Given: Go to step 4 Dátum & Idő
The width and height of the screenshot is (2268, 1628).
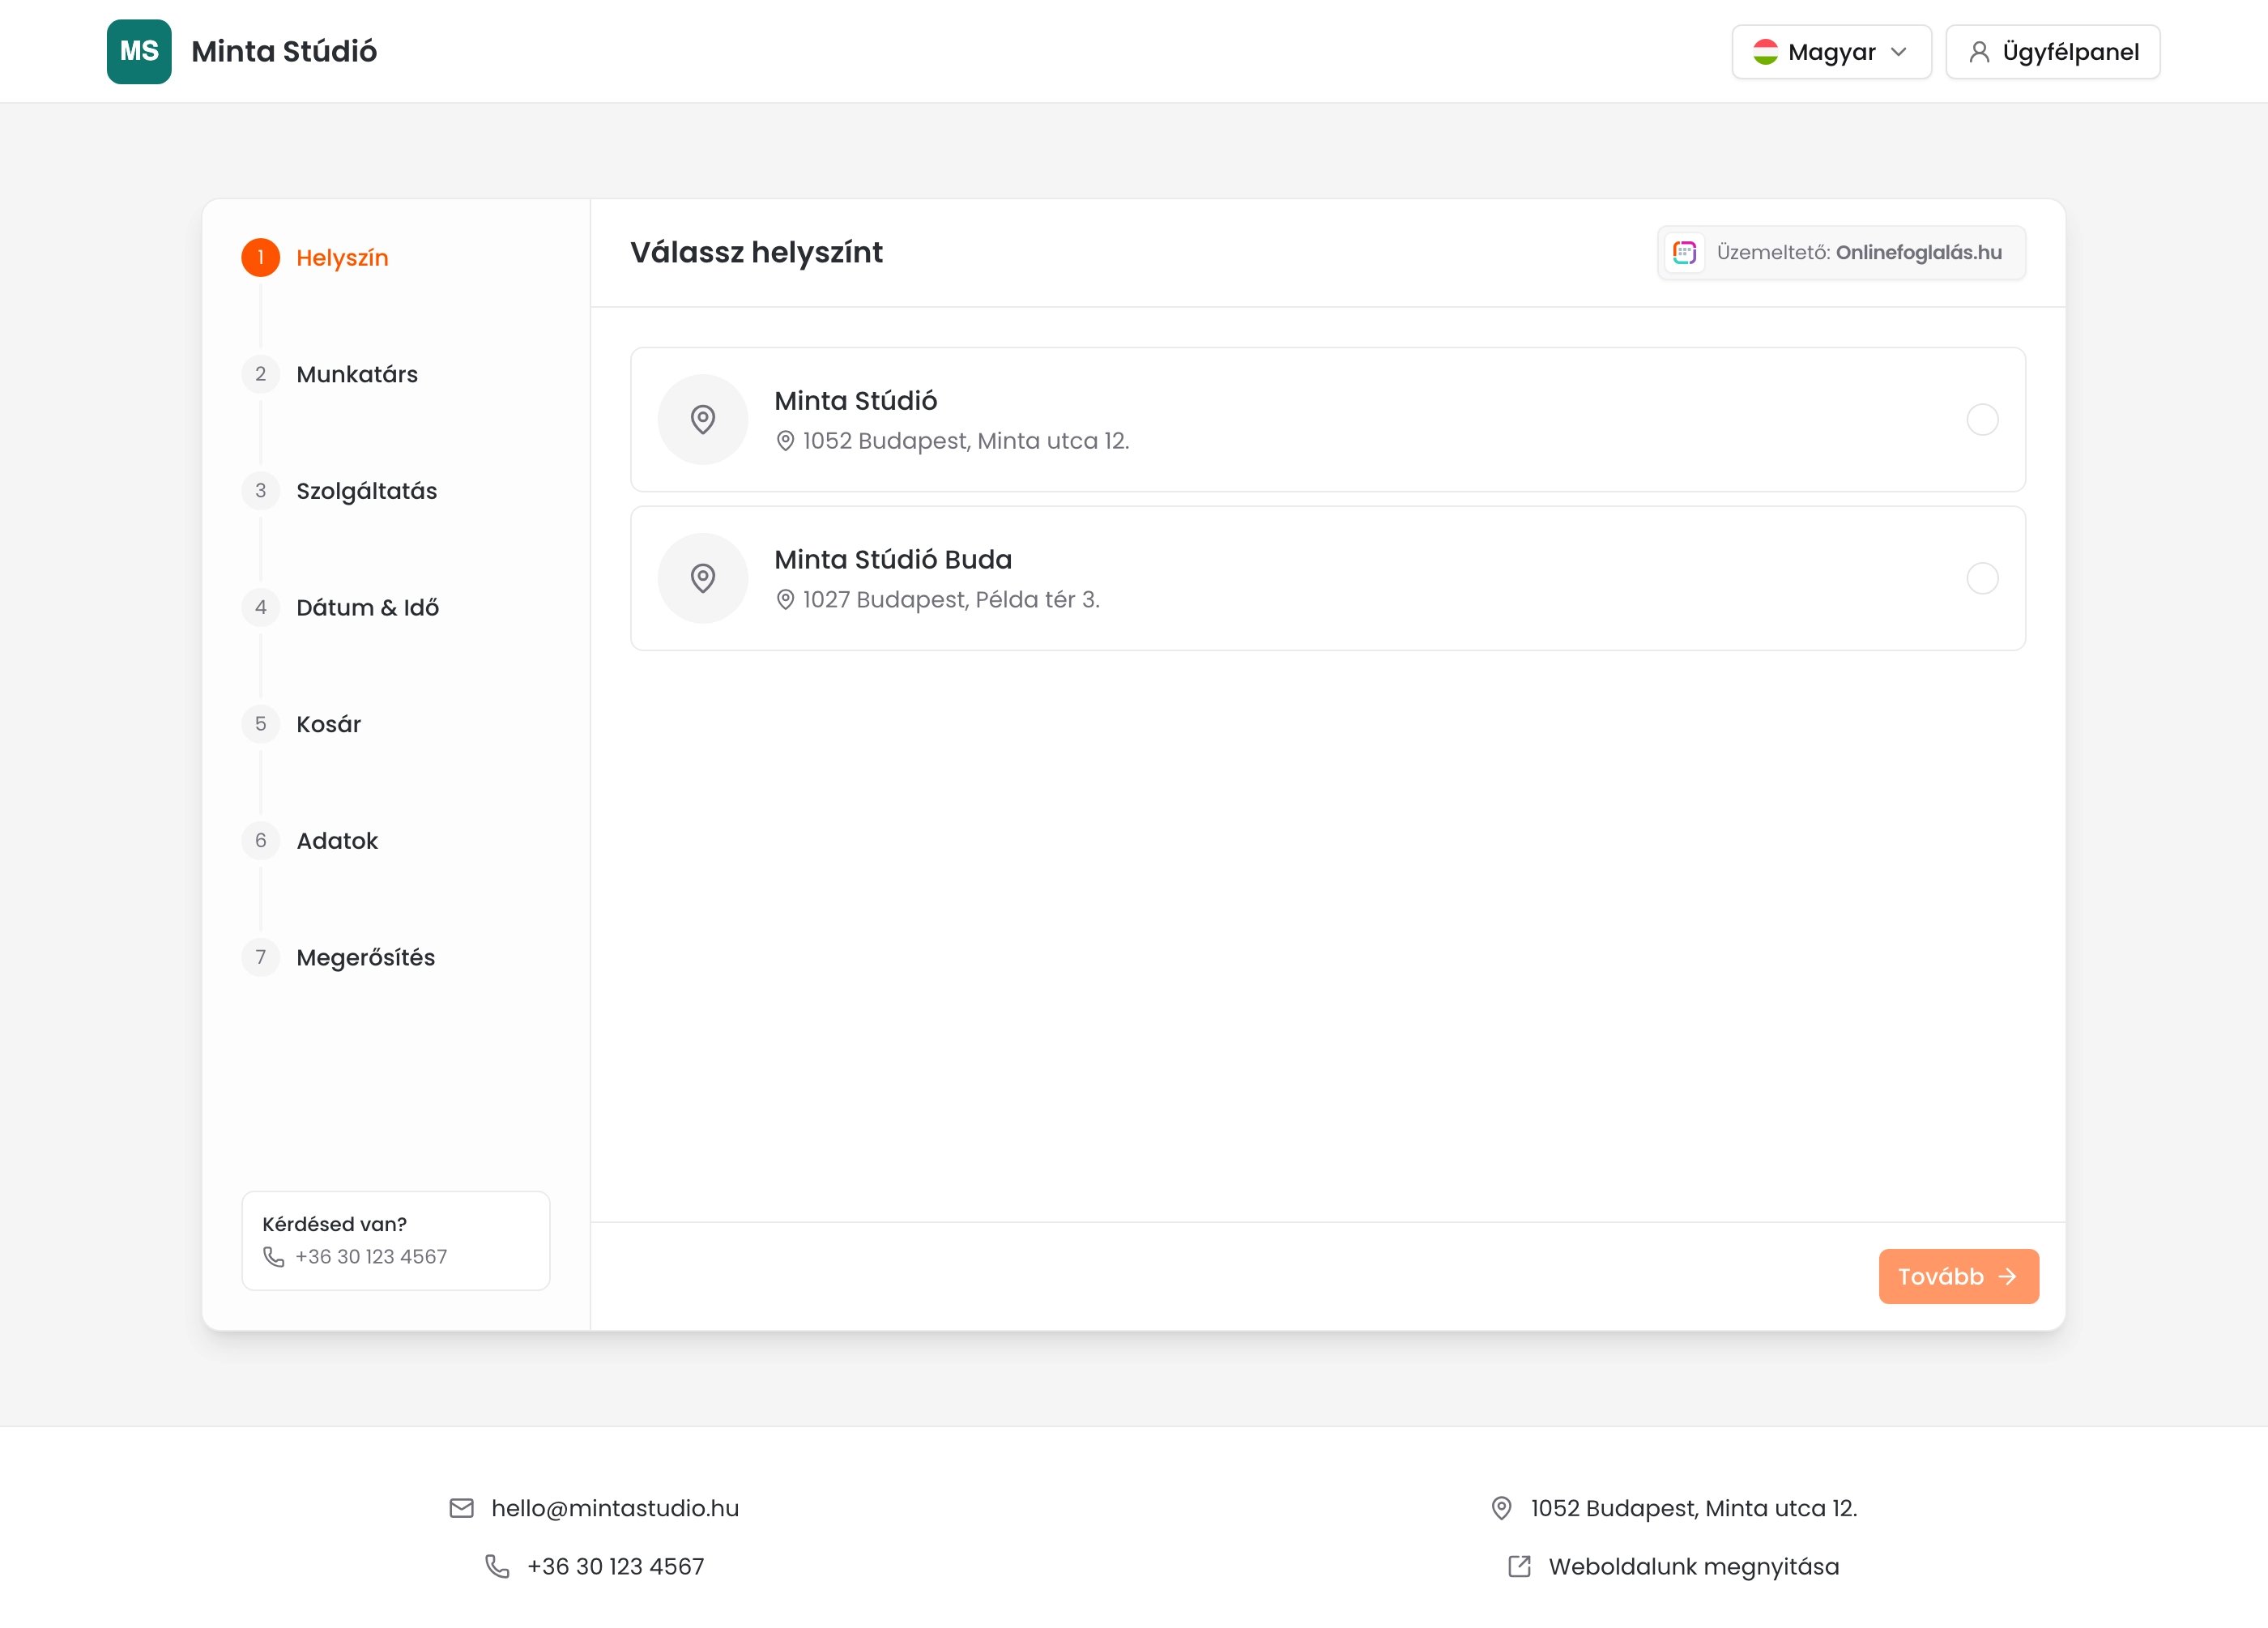Looking at the screenshot, I should pos(341,608).
